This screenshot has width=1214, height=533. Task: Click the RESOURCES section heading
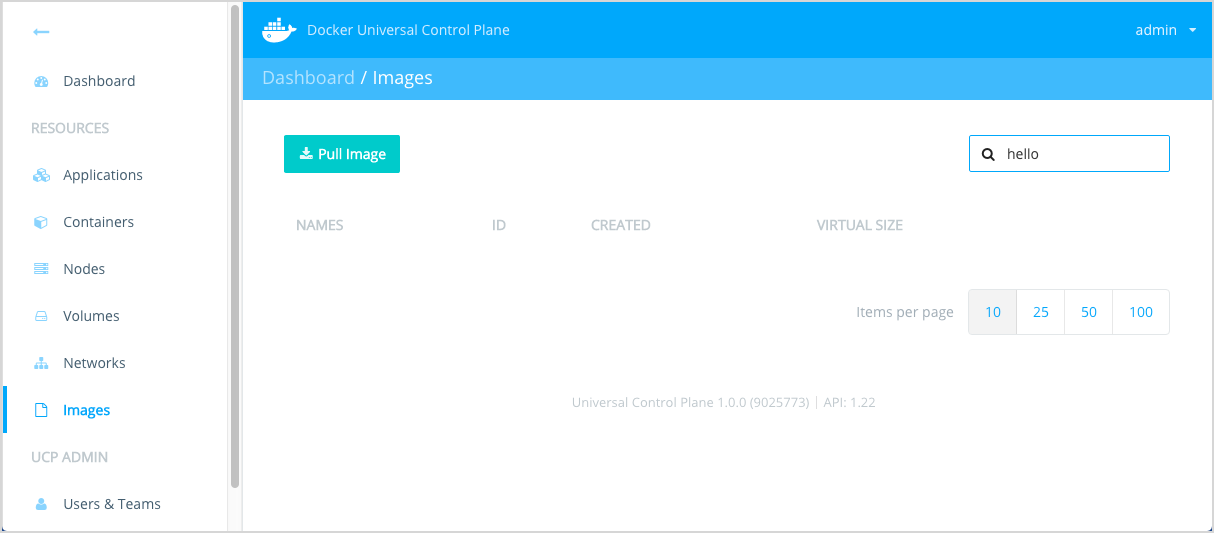[x=70, y=128]
